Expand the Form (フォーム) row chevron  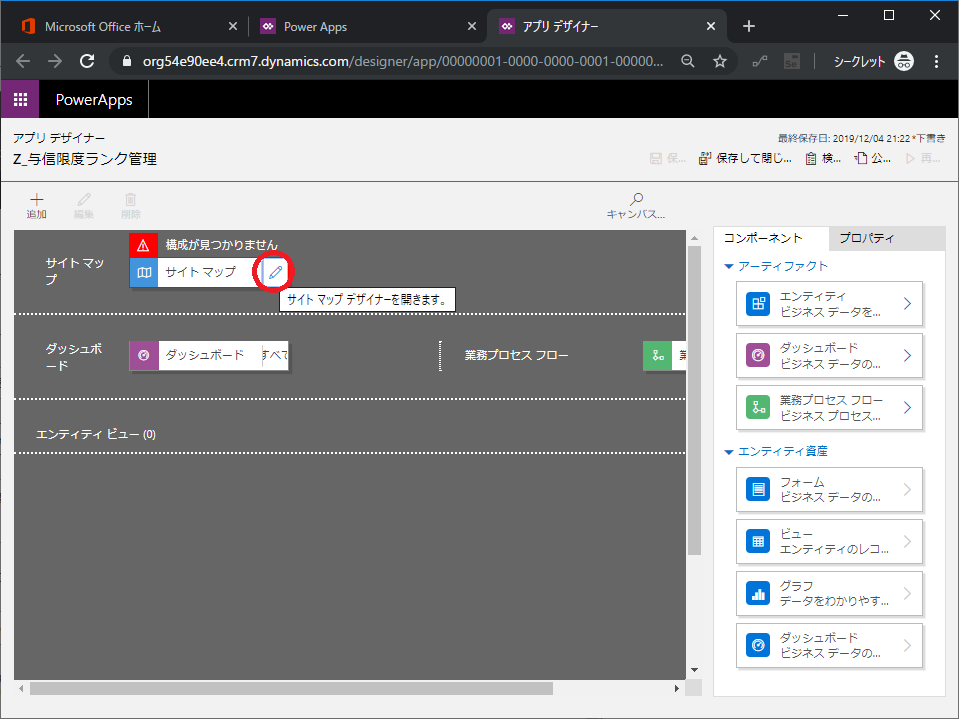(908, 489)
